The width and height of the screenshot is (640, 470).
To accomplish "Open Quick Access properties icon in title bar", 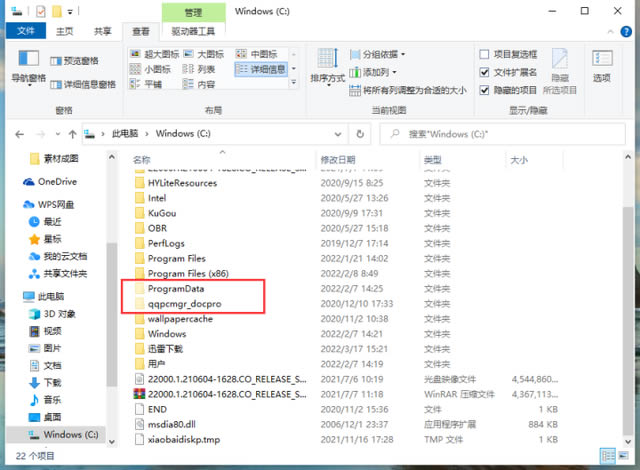I will click(41, 11).
